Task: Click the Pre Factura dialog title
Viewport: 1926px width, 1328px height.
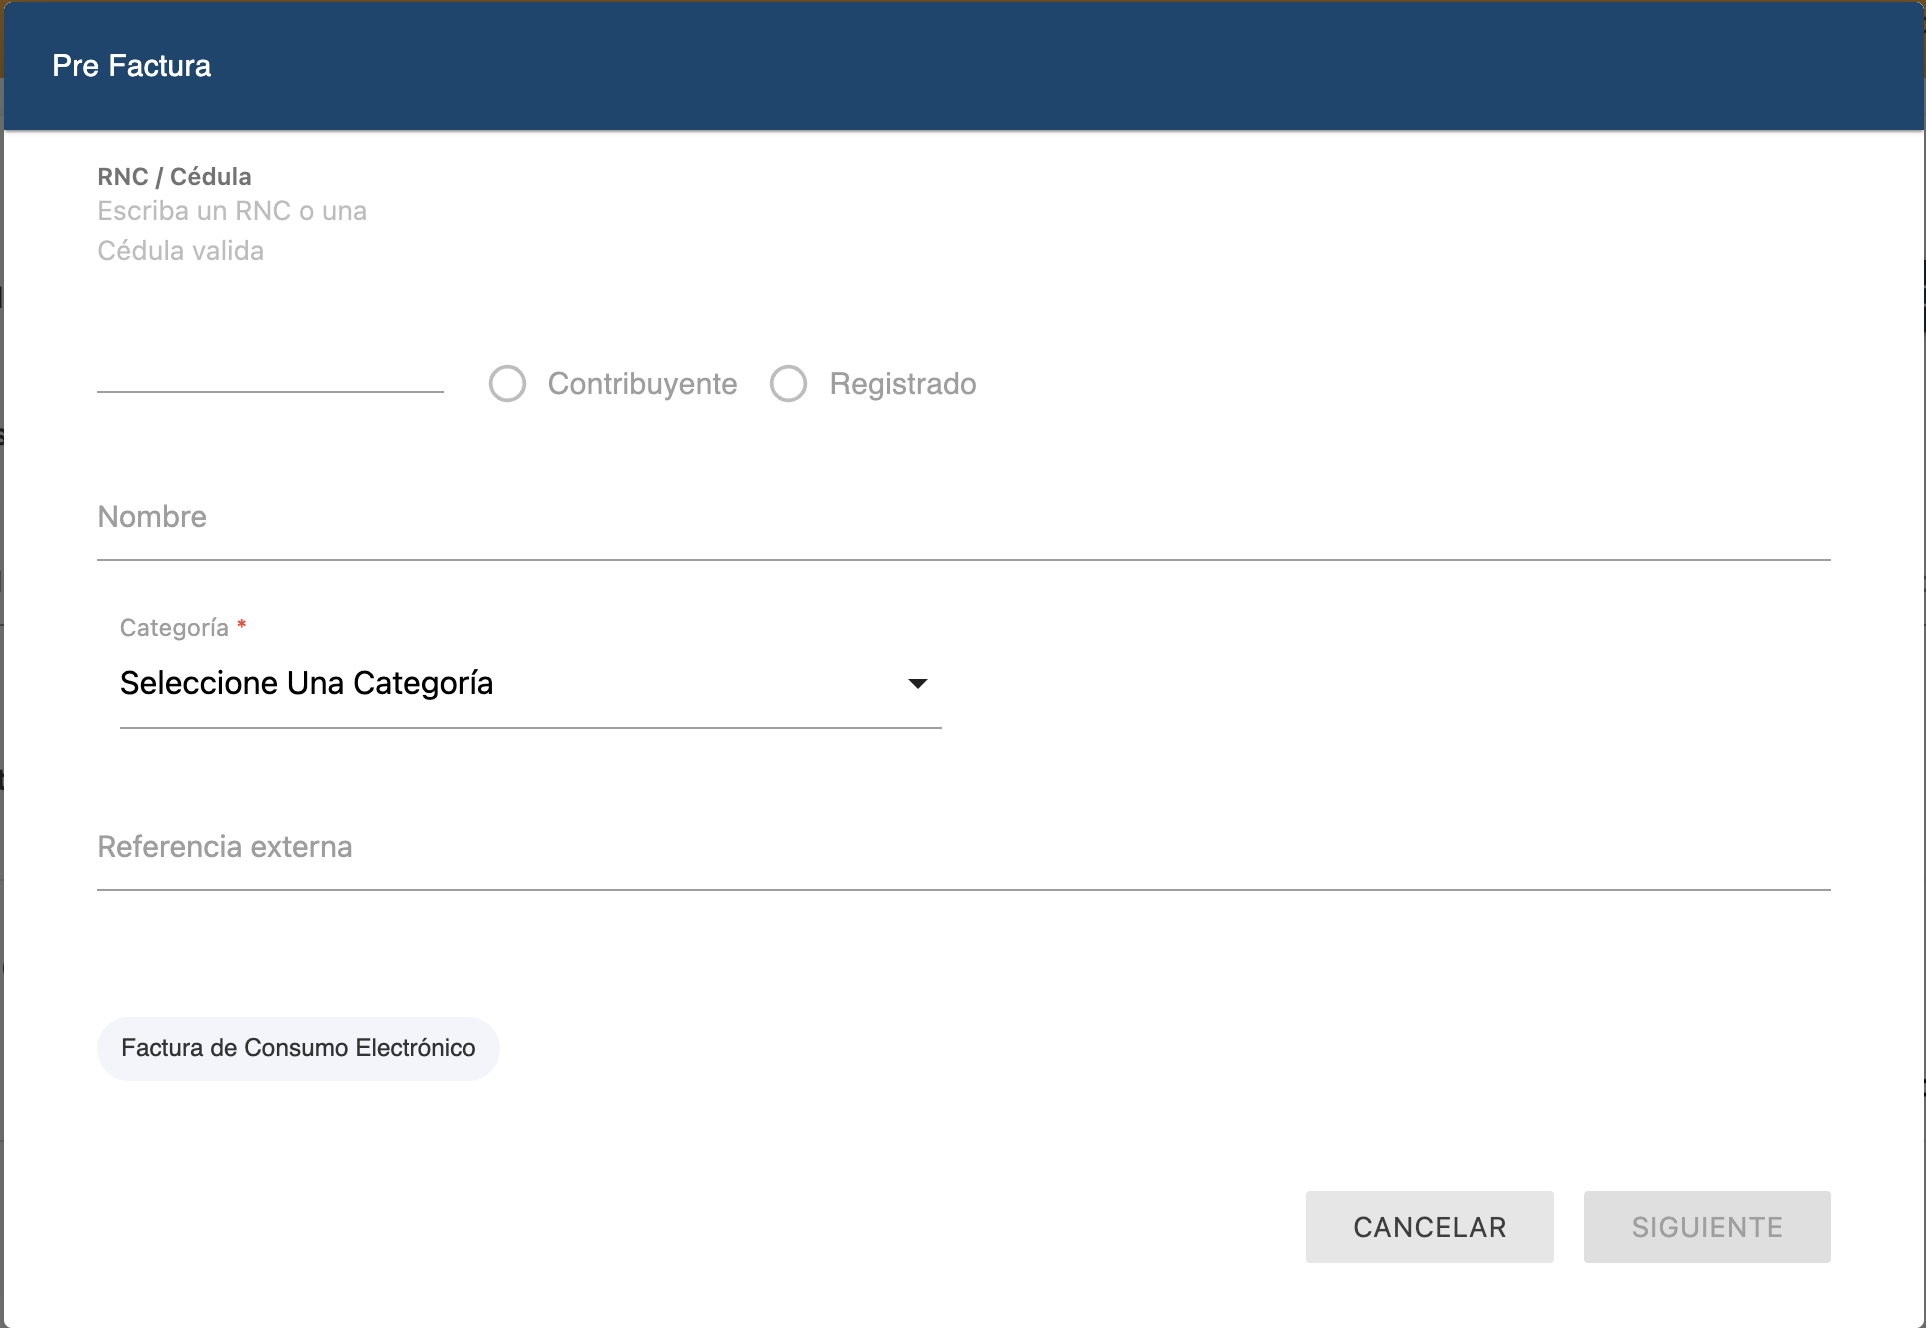Action: pos(131,66)
